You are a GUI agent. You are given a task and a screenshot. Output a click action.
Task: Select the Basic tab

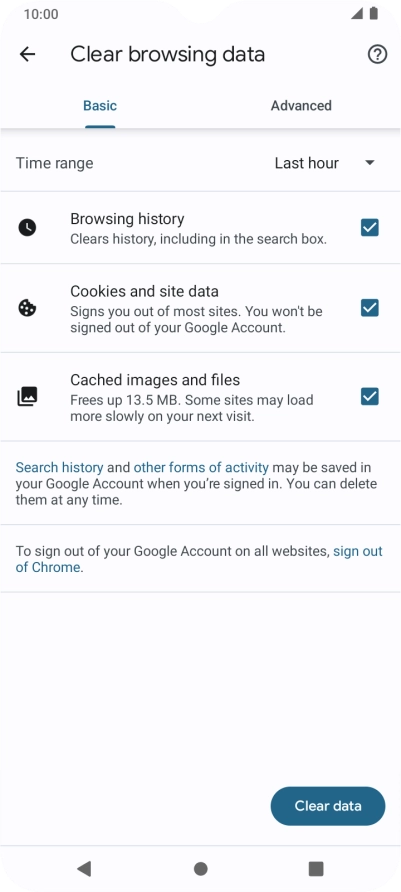pos(100,106)
